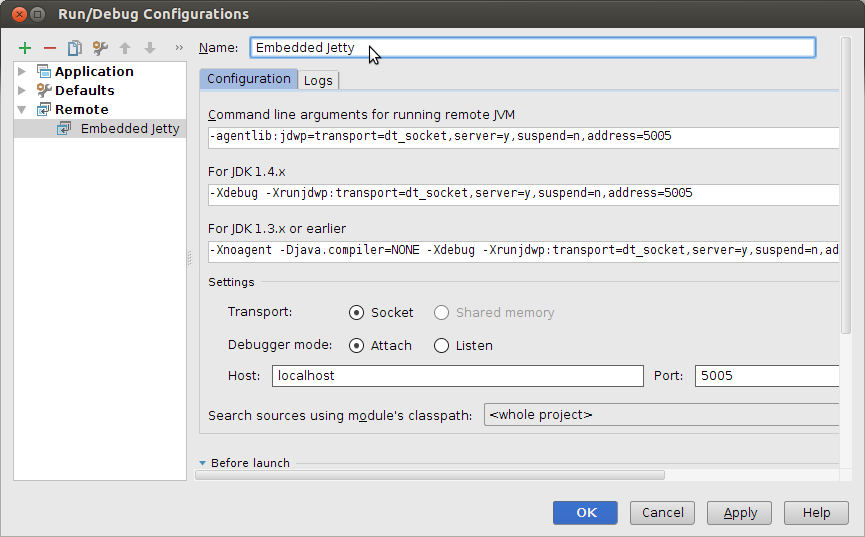The height and width of the screenshot is (537, 865).
Task: Focus the Name input field
Action: coord(532,47)
